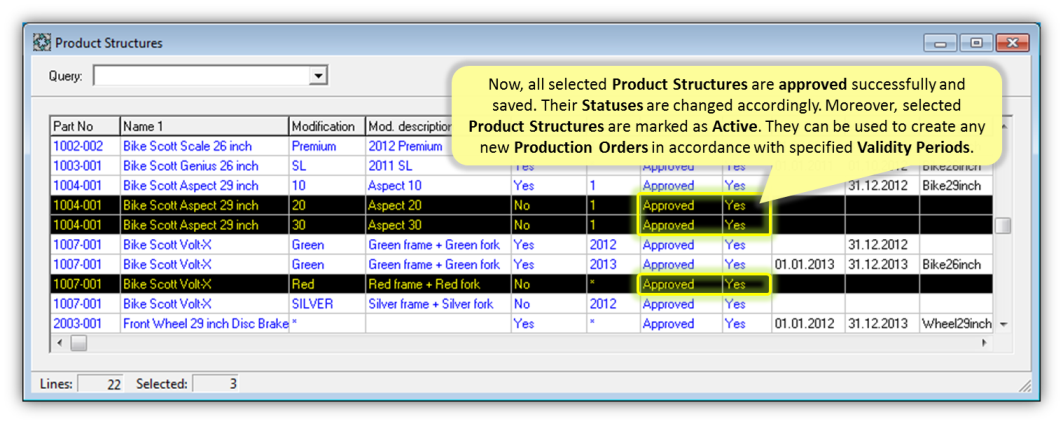Click inside the Query combo box field
Viewport: 1063px width, 424px height.
[201, 76]
